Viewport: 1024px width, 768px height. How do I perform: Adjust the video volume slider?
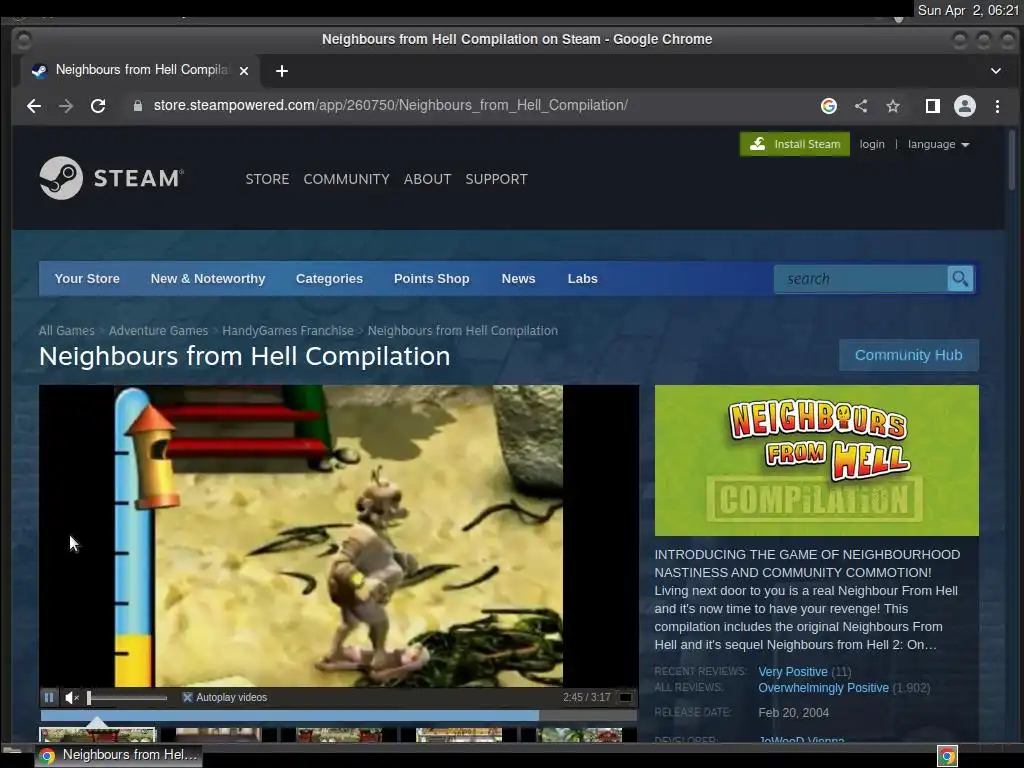click(127, 697)
